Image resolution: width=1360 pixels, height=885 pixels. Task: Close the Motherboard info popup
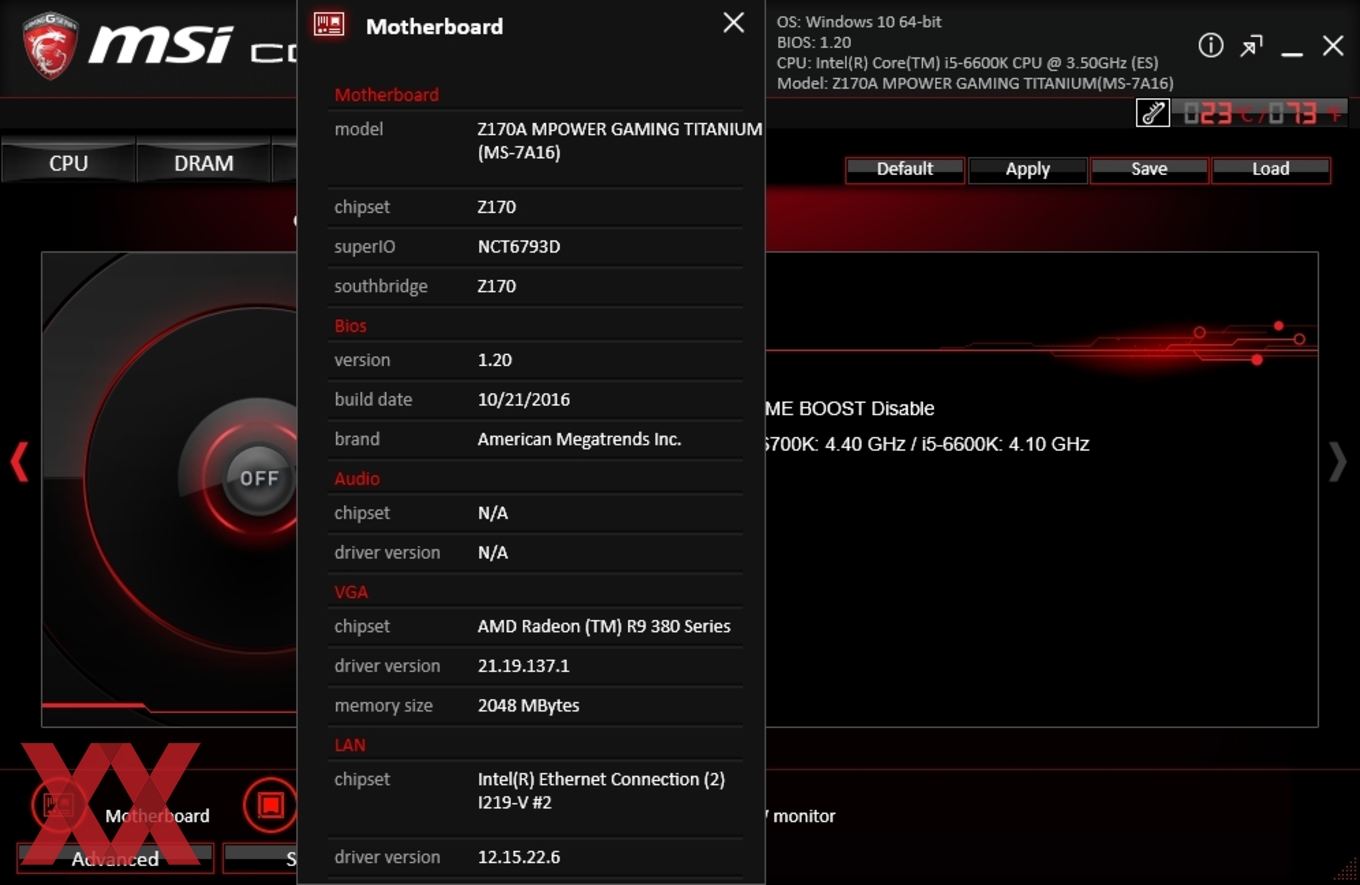(733, 23)
